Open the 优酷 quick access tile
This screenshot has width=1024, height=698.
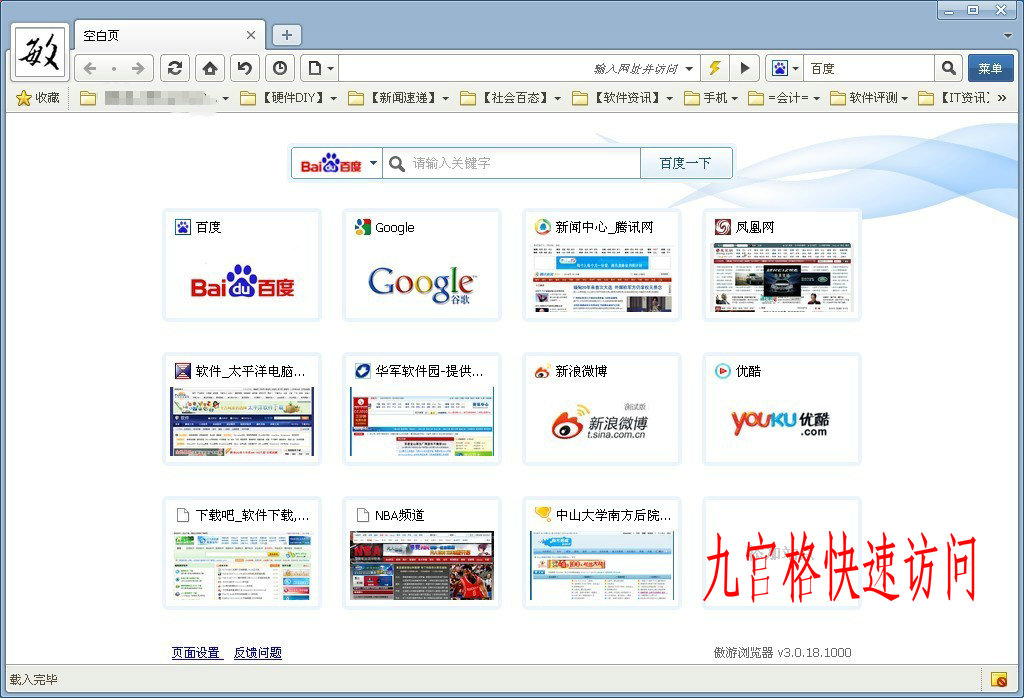click(x=782, y=409)
